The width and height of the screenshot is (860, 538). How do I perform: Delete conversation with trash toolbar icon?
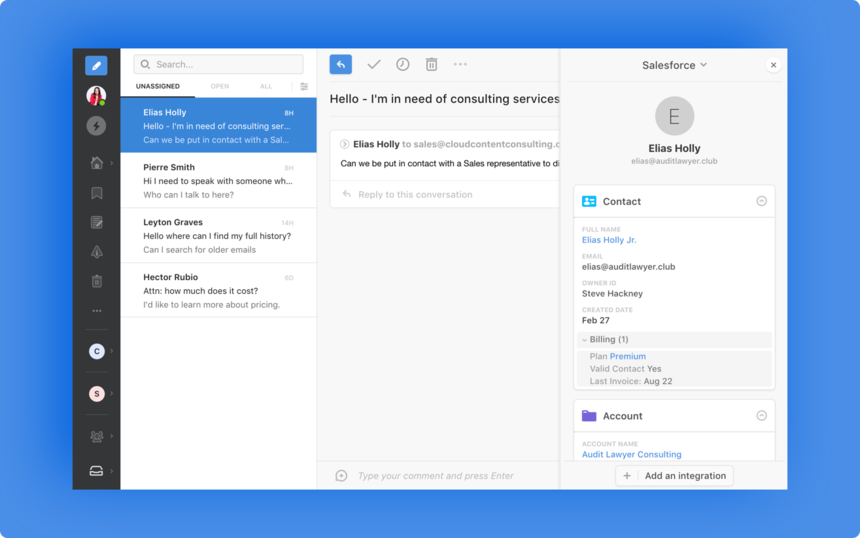(432, 65)
